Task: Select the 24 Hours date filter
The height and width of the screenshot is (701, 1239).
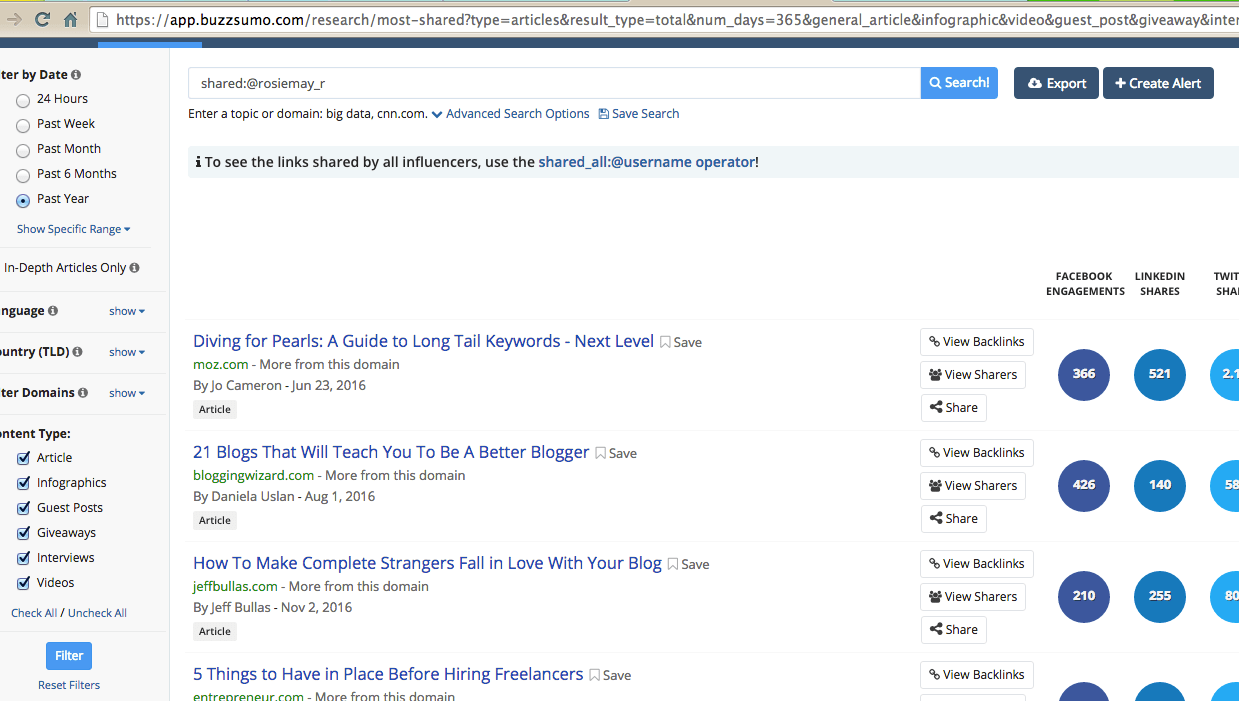Action: pyautogui.click(x=23, y=101)
